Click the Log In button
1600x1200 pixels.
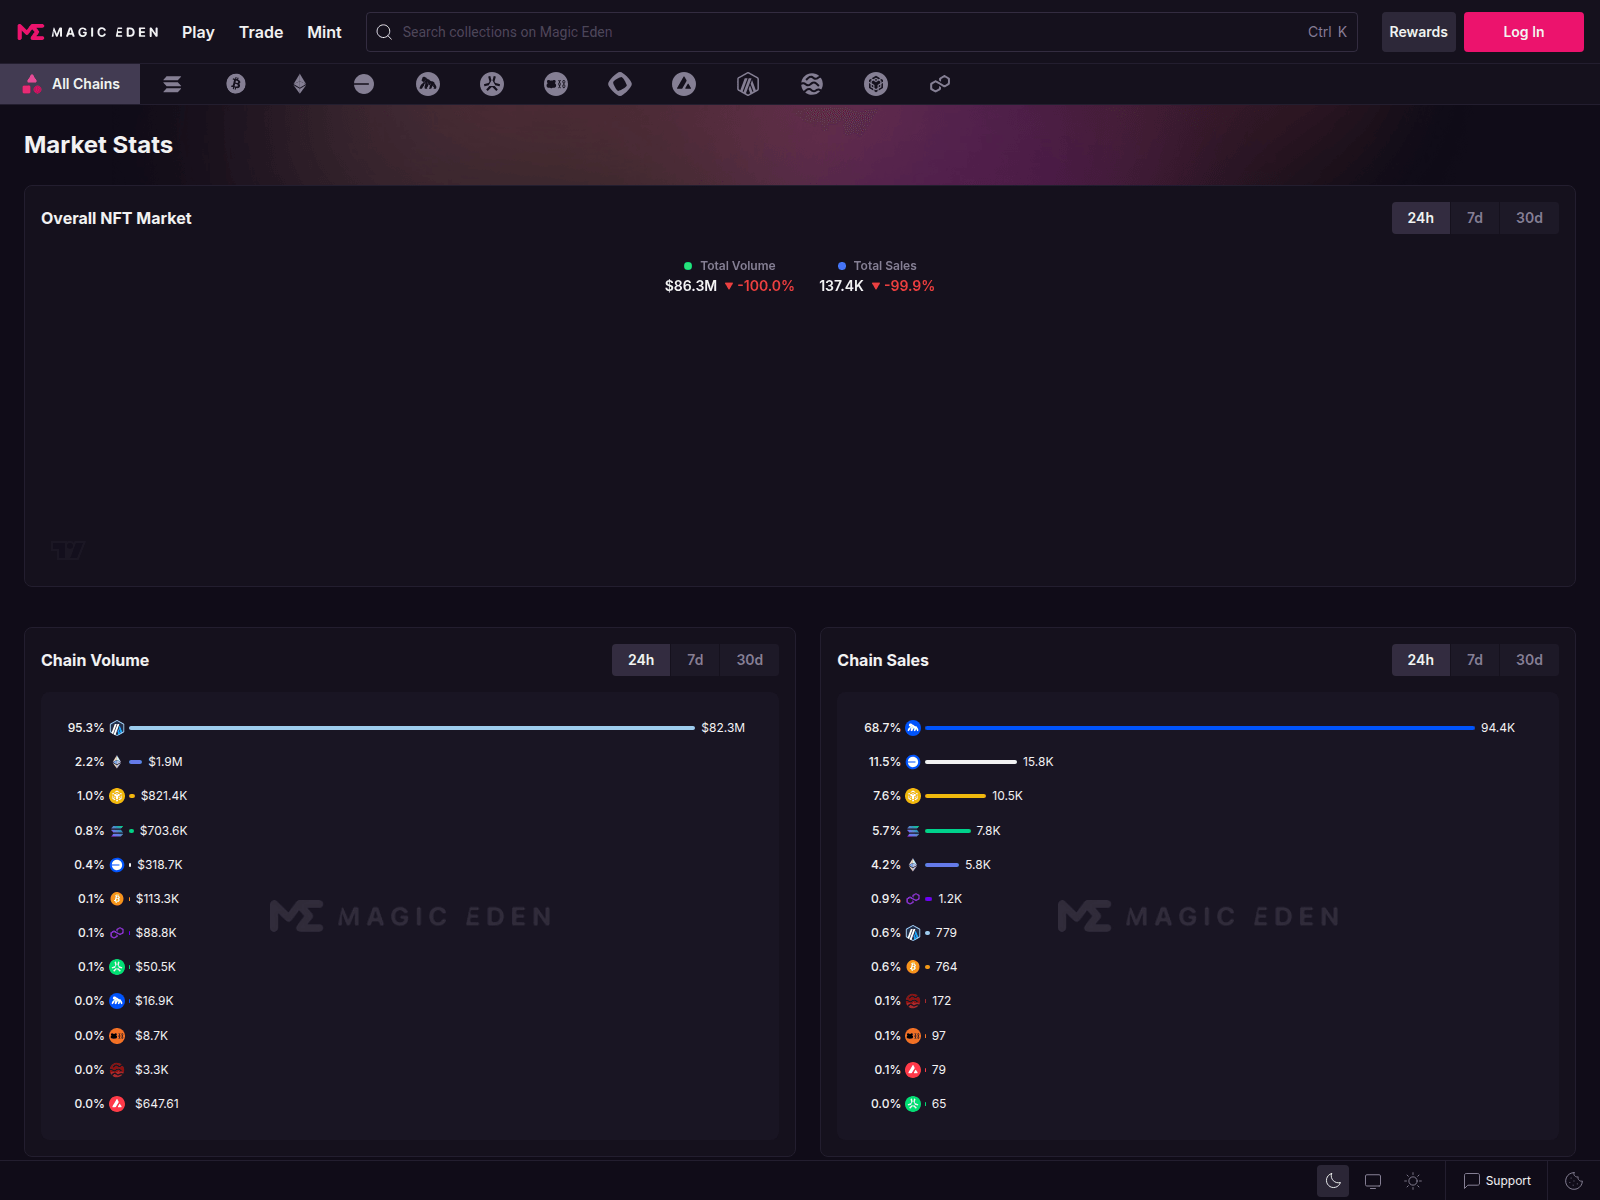(x=1523, y=32)
